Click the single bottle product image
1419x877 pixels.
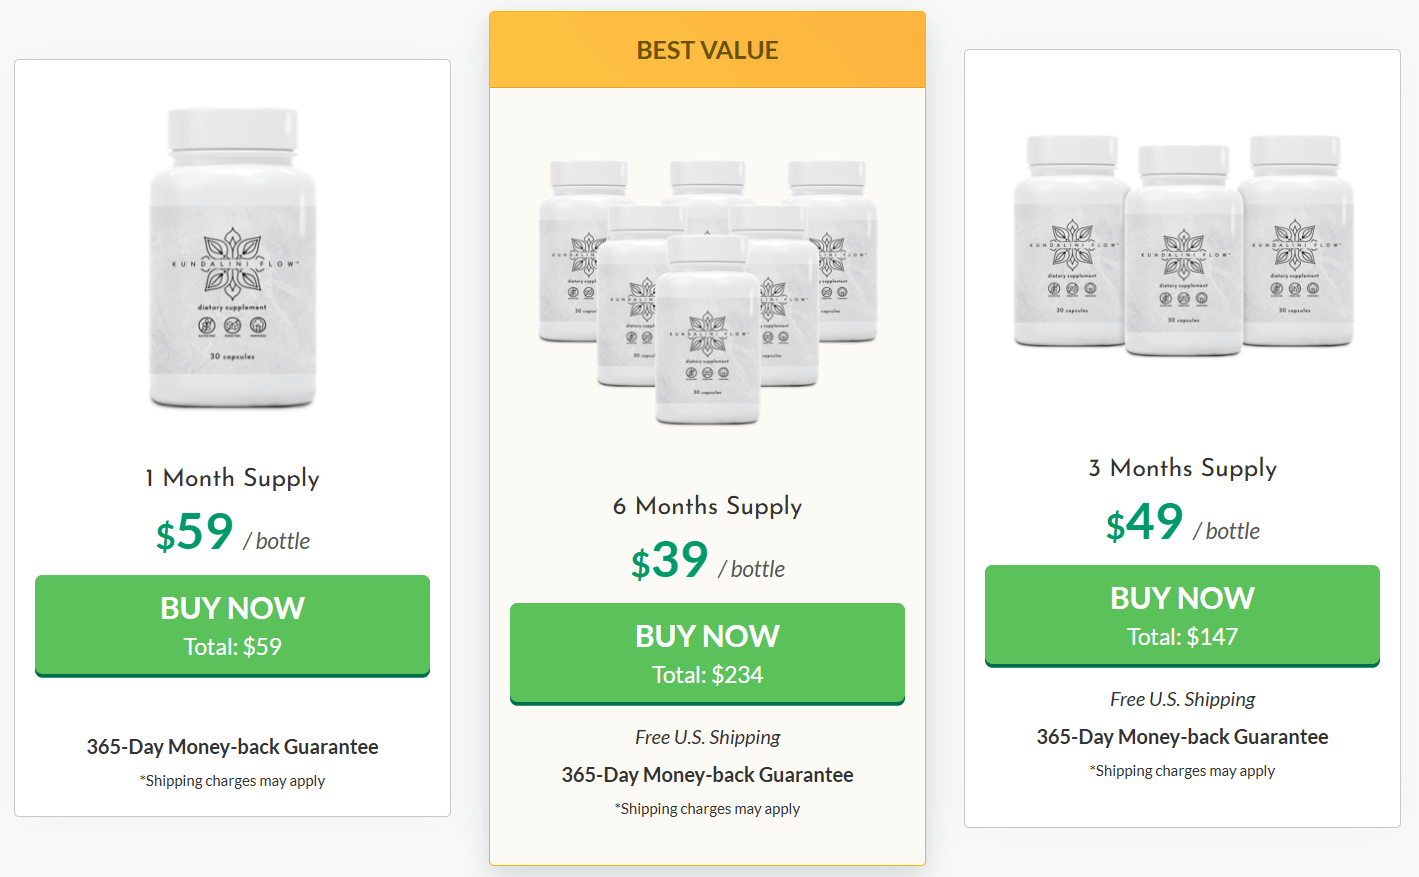click(x=233, y=258)
